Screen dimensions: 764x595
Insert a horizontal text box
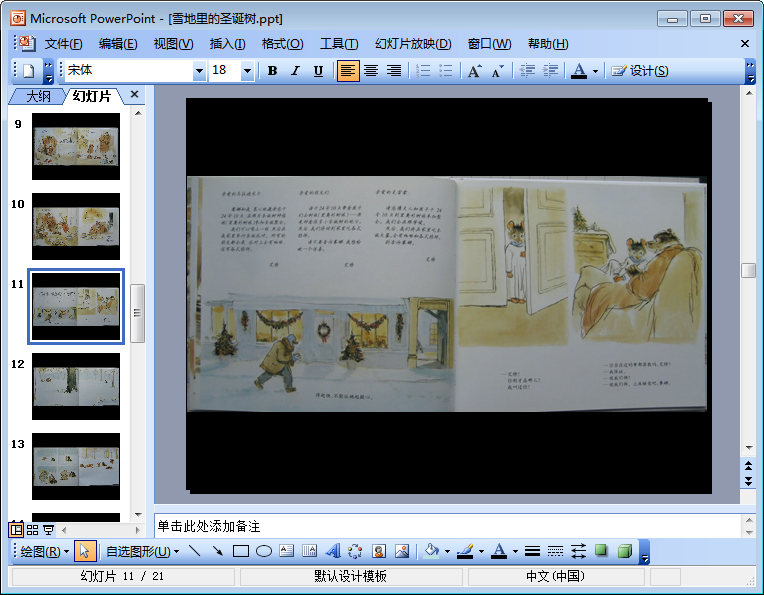(286, 552)
